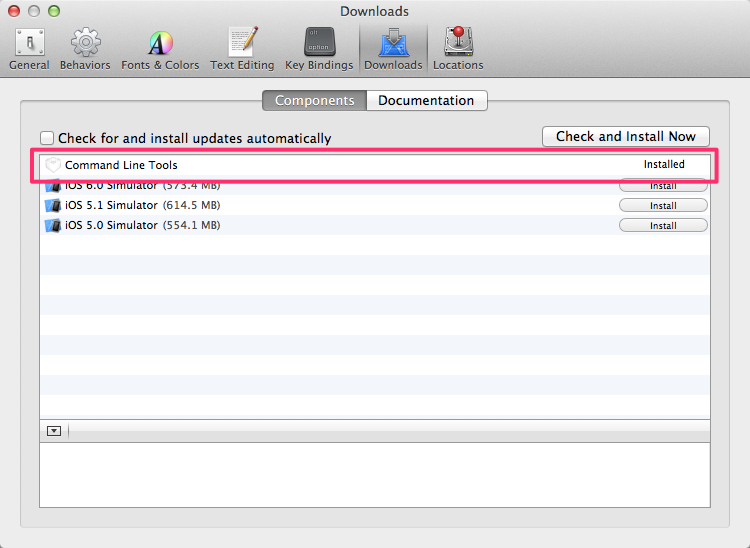The image size is (750, 548).
Task: Toggle the details pane disclosure arrow
Action: click(54, 431)
